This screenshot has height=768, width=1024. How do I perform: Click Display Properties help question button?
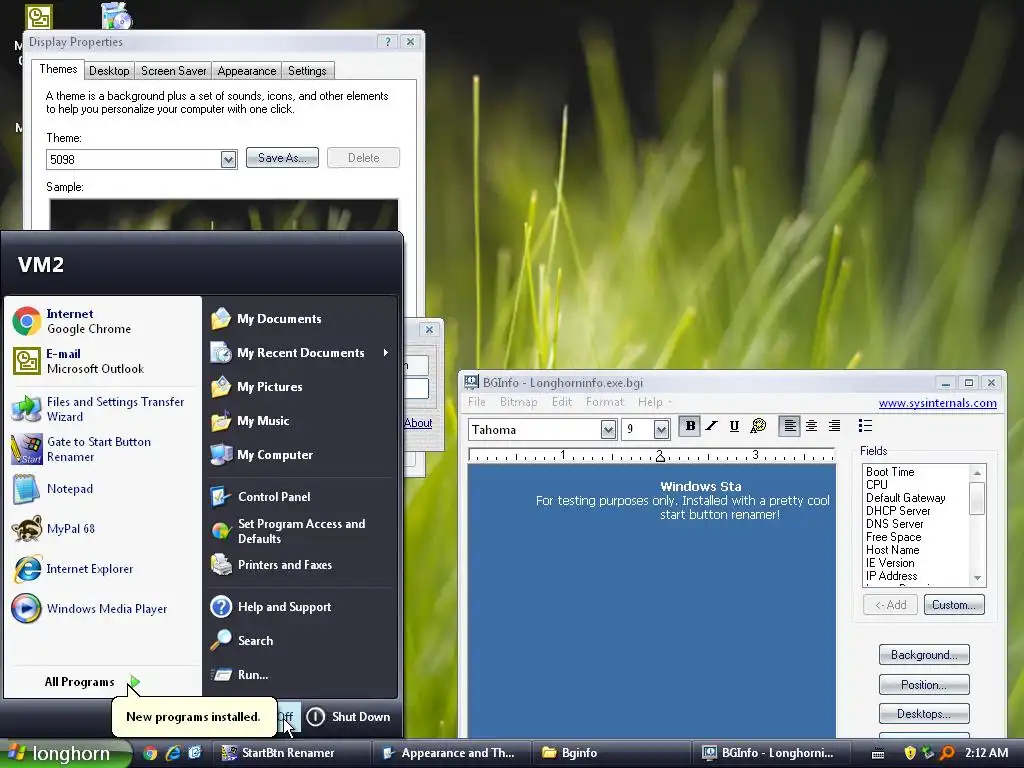(x=387, y=42)
